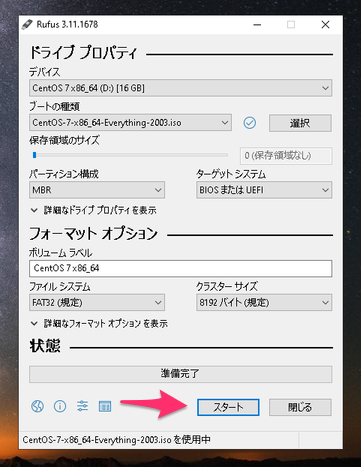The height and width of the screenshot is (467, 361).
Task: Expand 詳細なドライブ プロパティを表示
Action: [x=93, y=210]
